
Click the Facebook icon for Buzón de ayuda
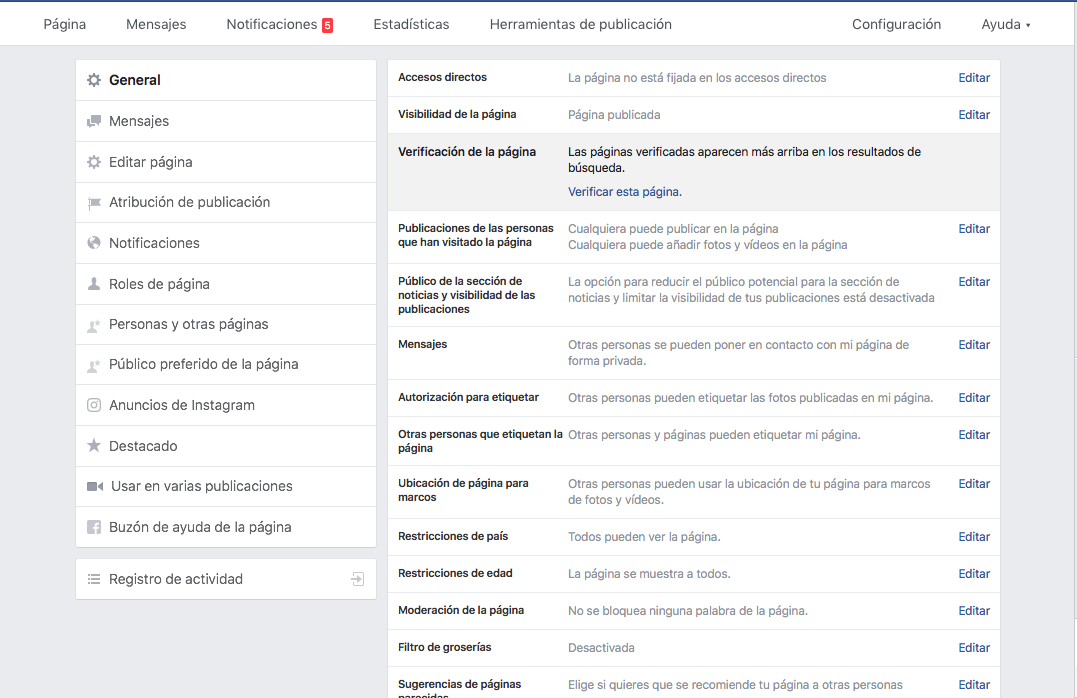tap(94, 527)
